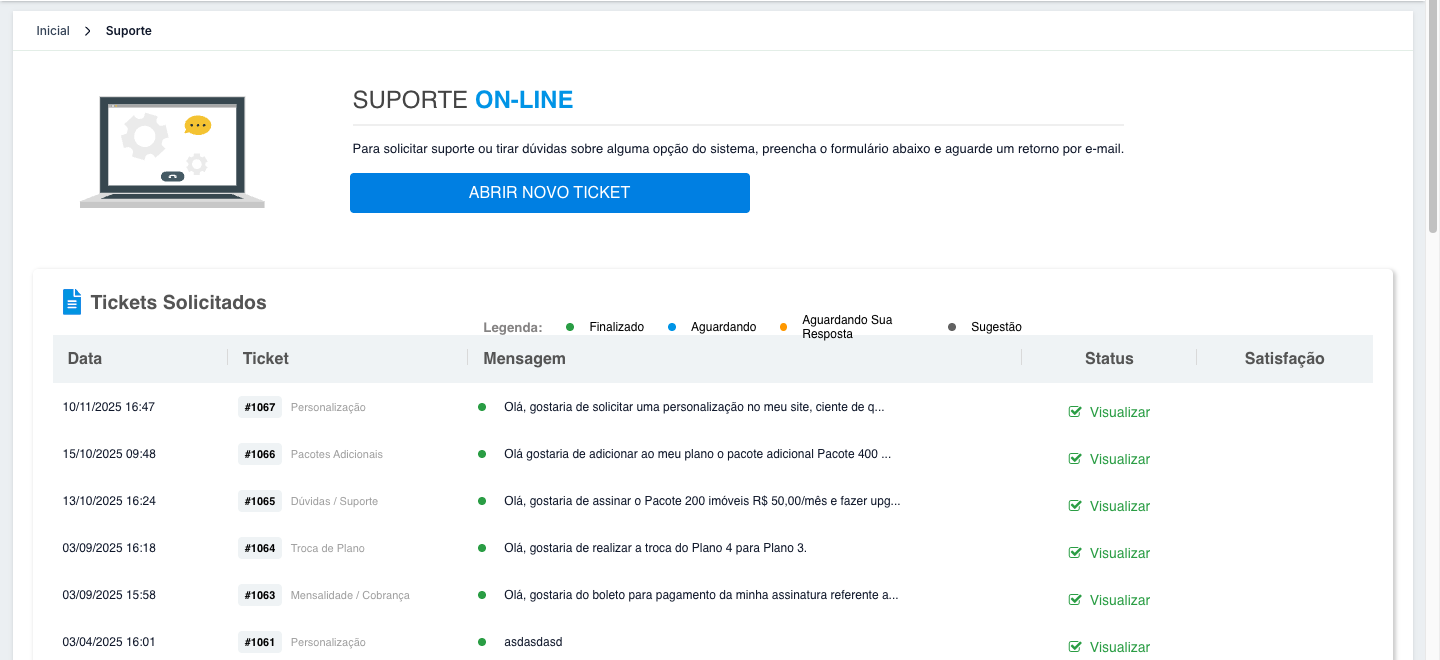Click the Satisfação column header
The image size is (1440, 660).
(x=1284, y=358)
